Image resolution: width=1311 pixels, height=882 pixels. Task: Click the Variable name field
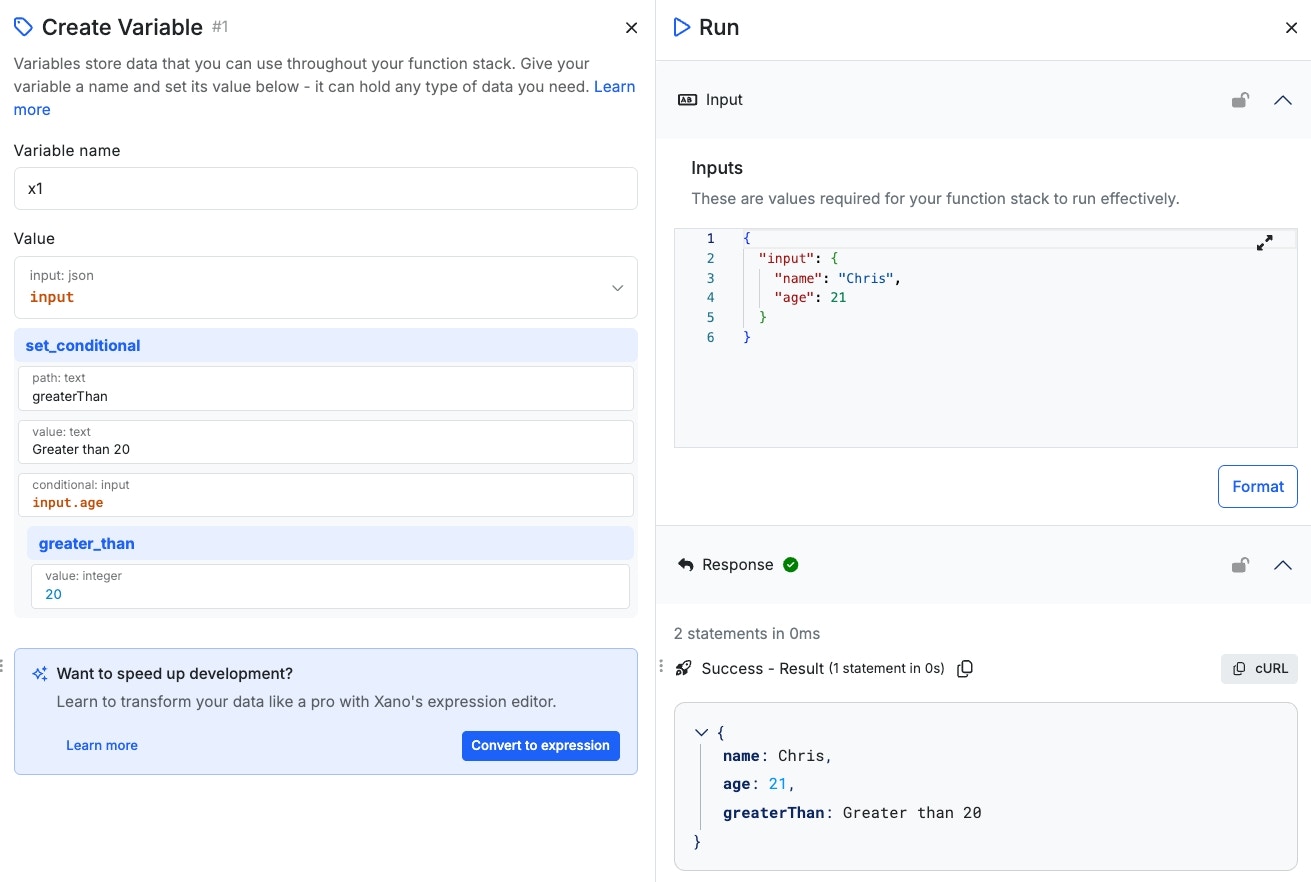[x=326, y=189]
